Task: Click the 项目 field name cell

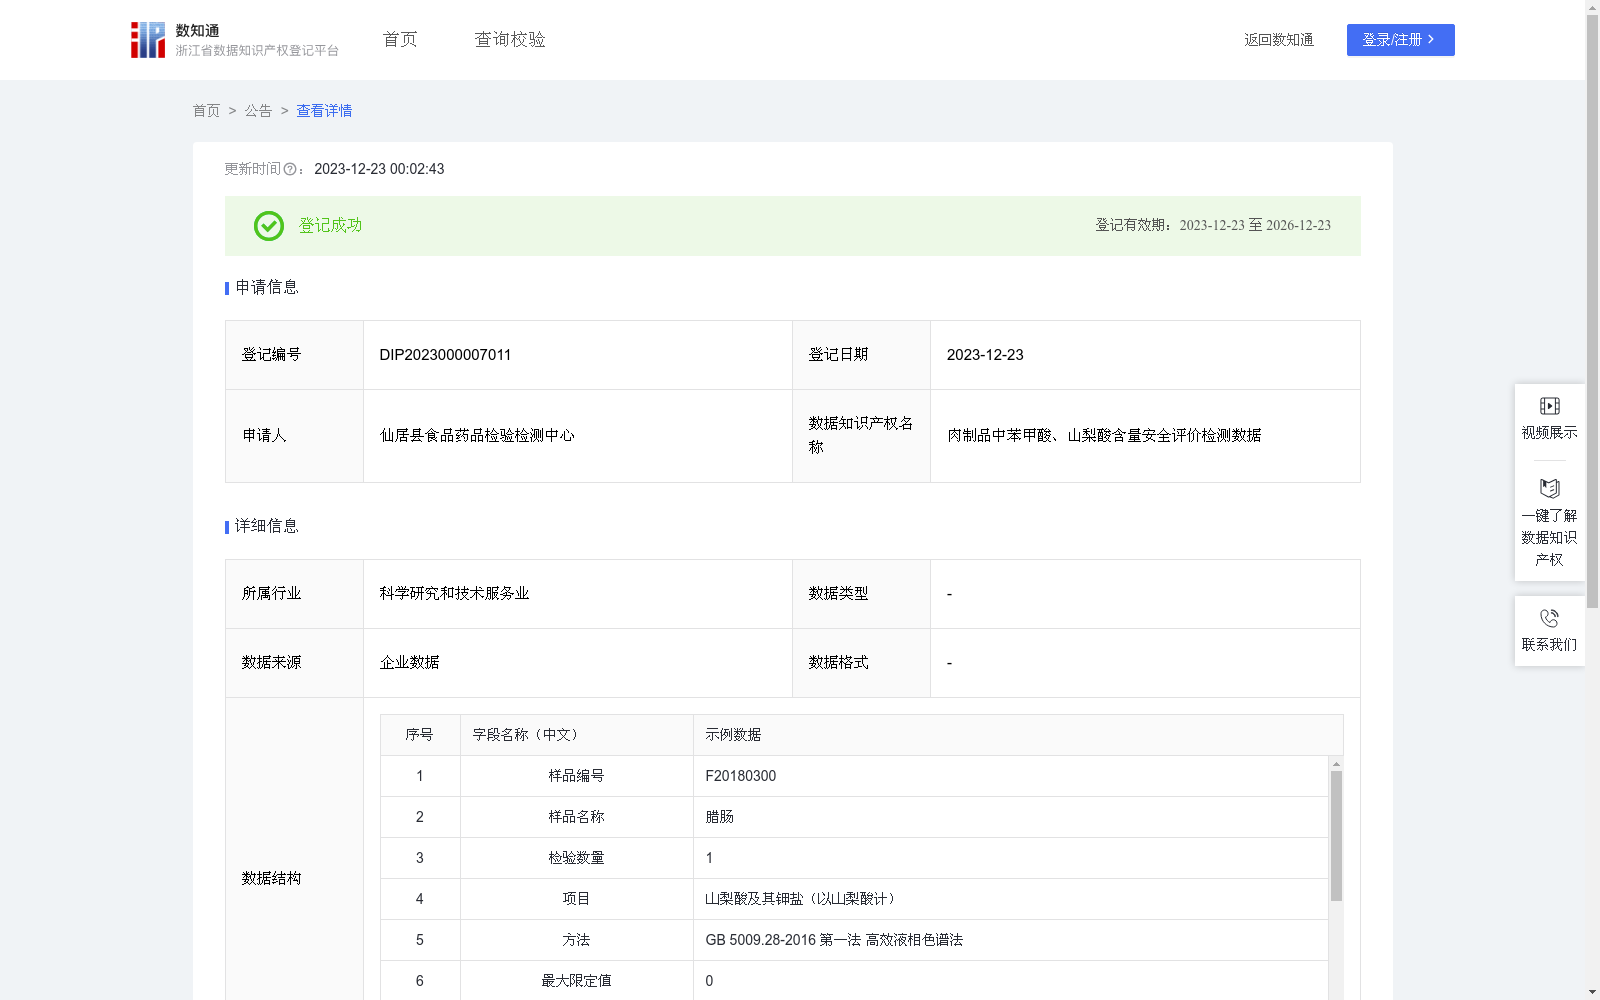Action: pos(577,899)
